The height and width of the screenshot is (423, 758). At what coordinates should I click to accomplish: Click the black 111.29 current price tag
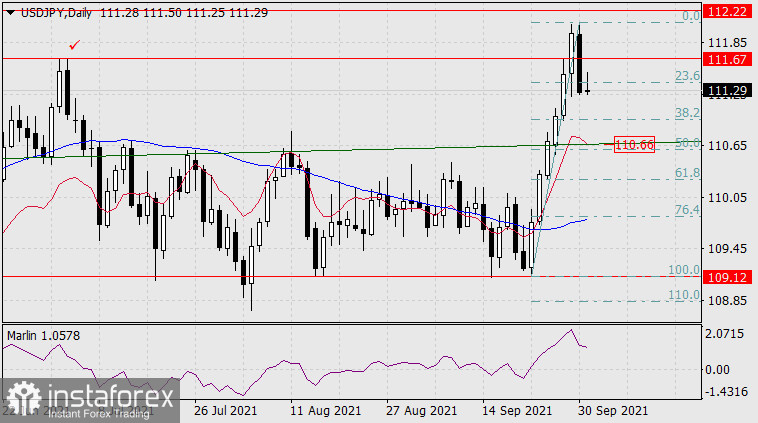tap(728, 91)
